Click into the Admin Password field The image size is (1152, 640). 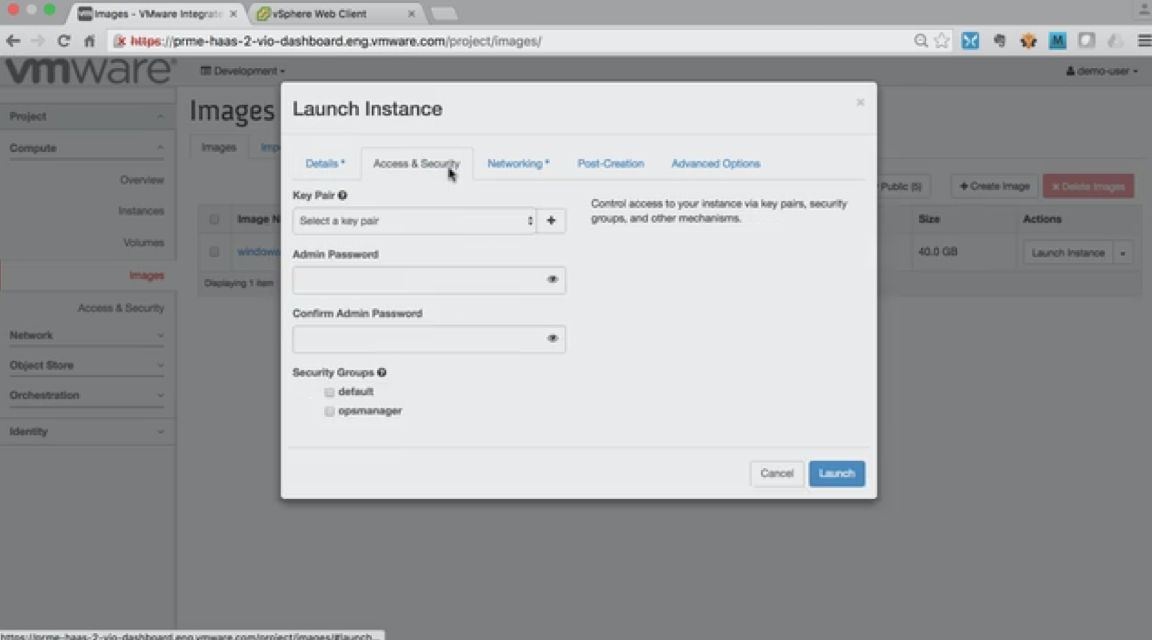click(x=418, y=280)
